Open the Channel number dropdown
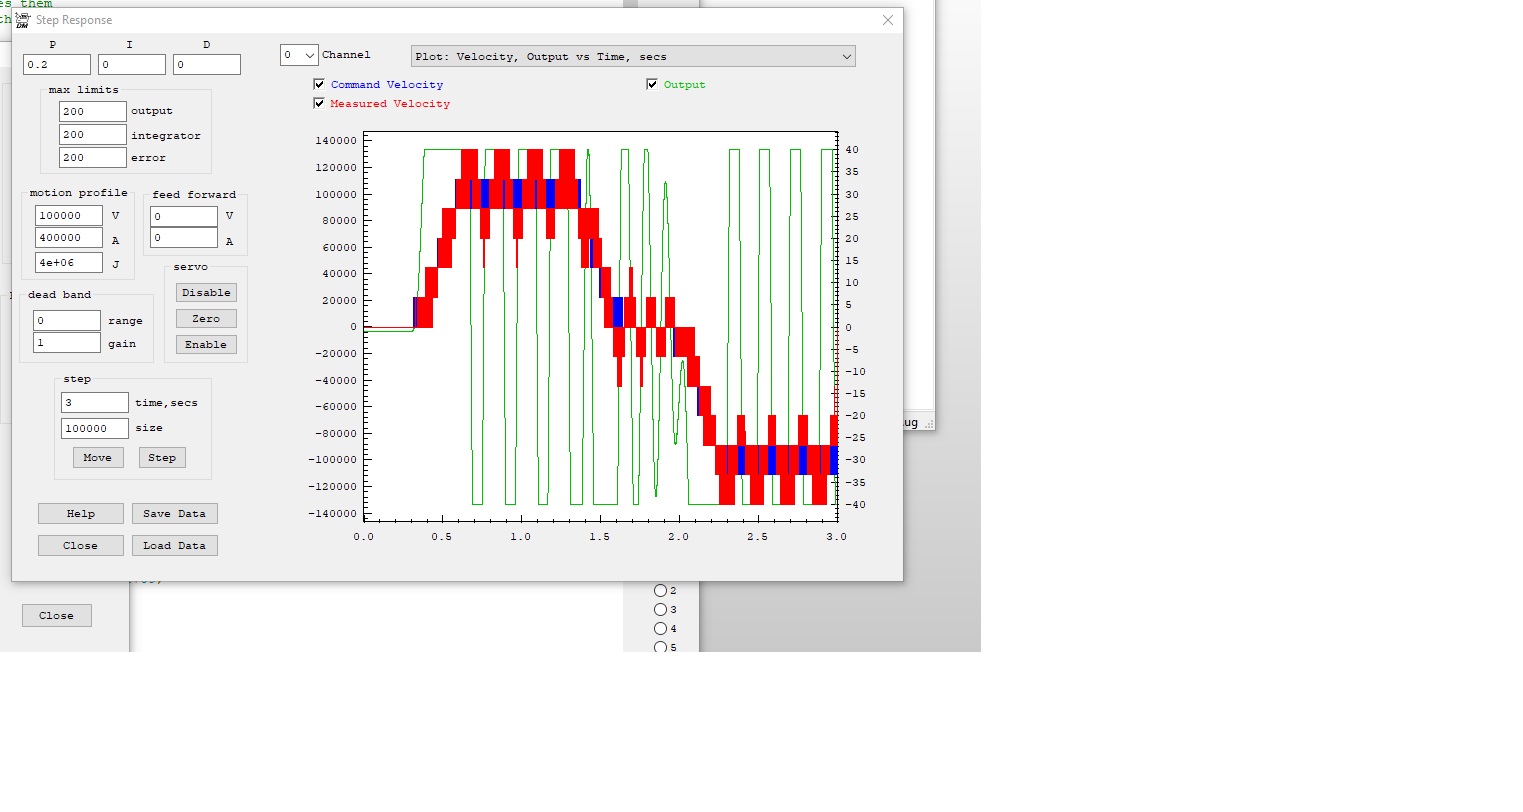 299,55
